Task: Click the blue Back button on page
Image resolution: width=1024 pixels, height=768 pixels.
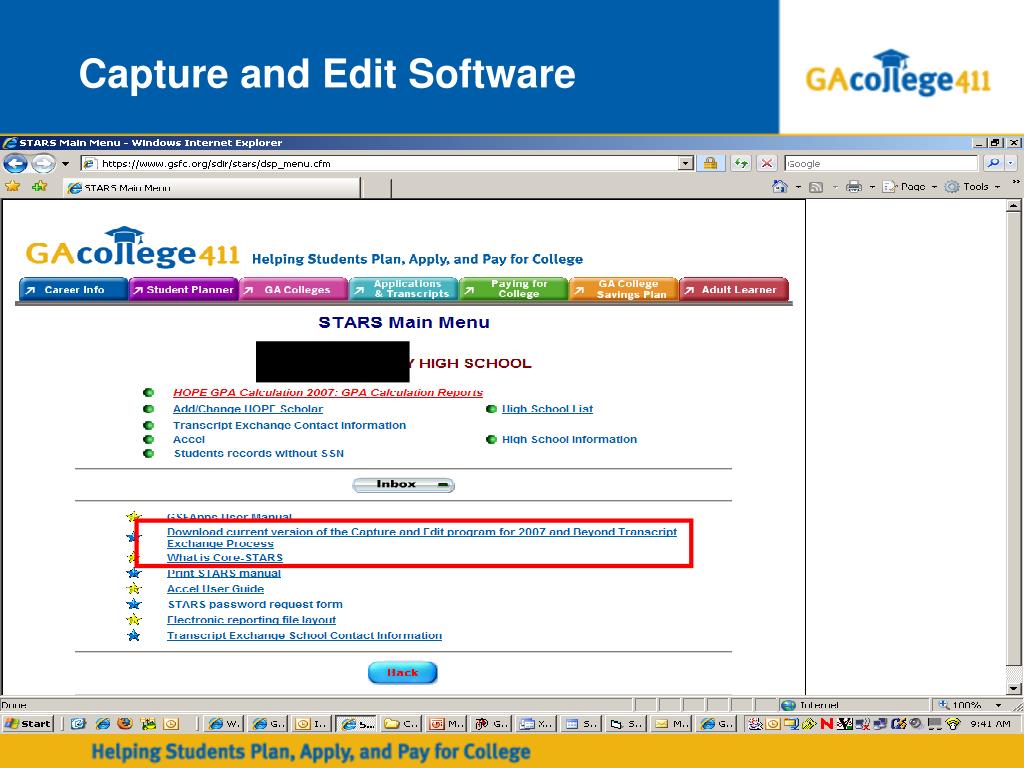Action: 402,673
